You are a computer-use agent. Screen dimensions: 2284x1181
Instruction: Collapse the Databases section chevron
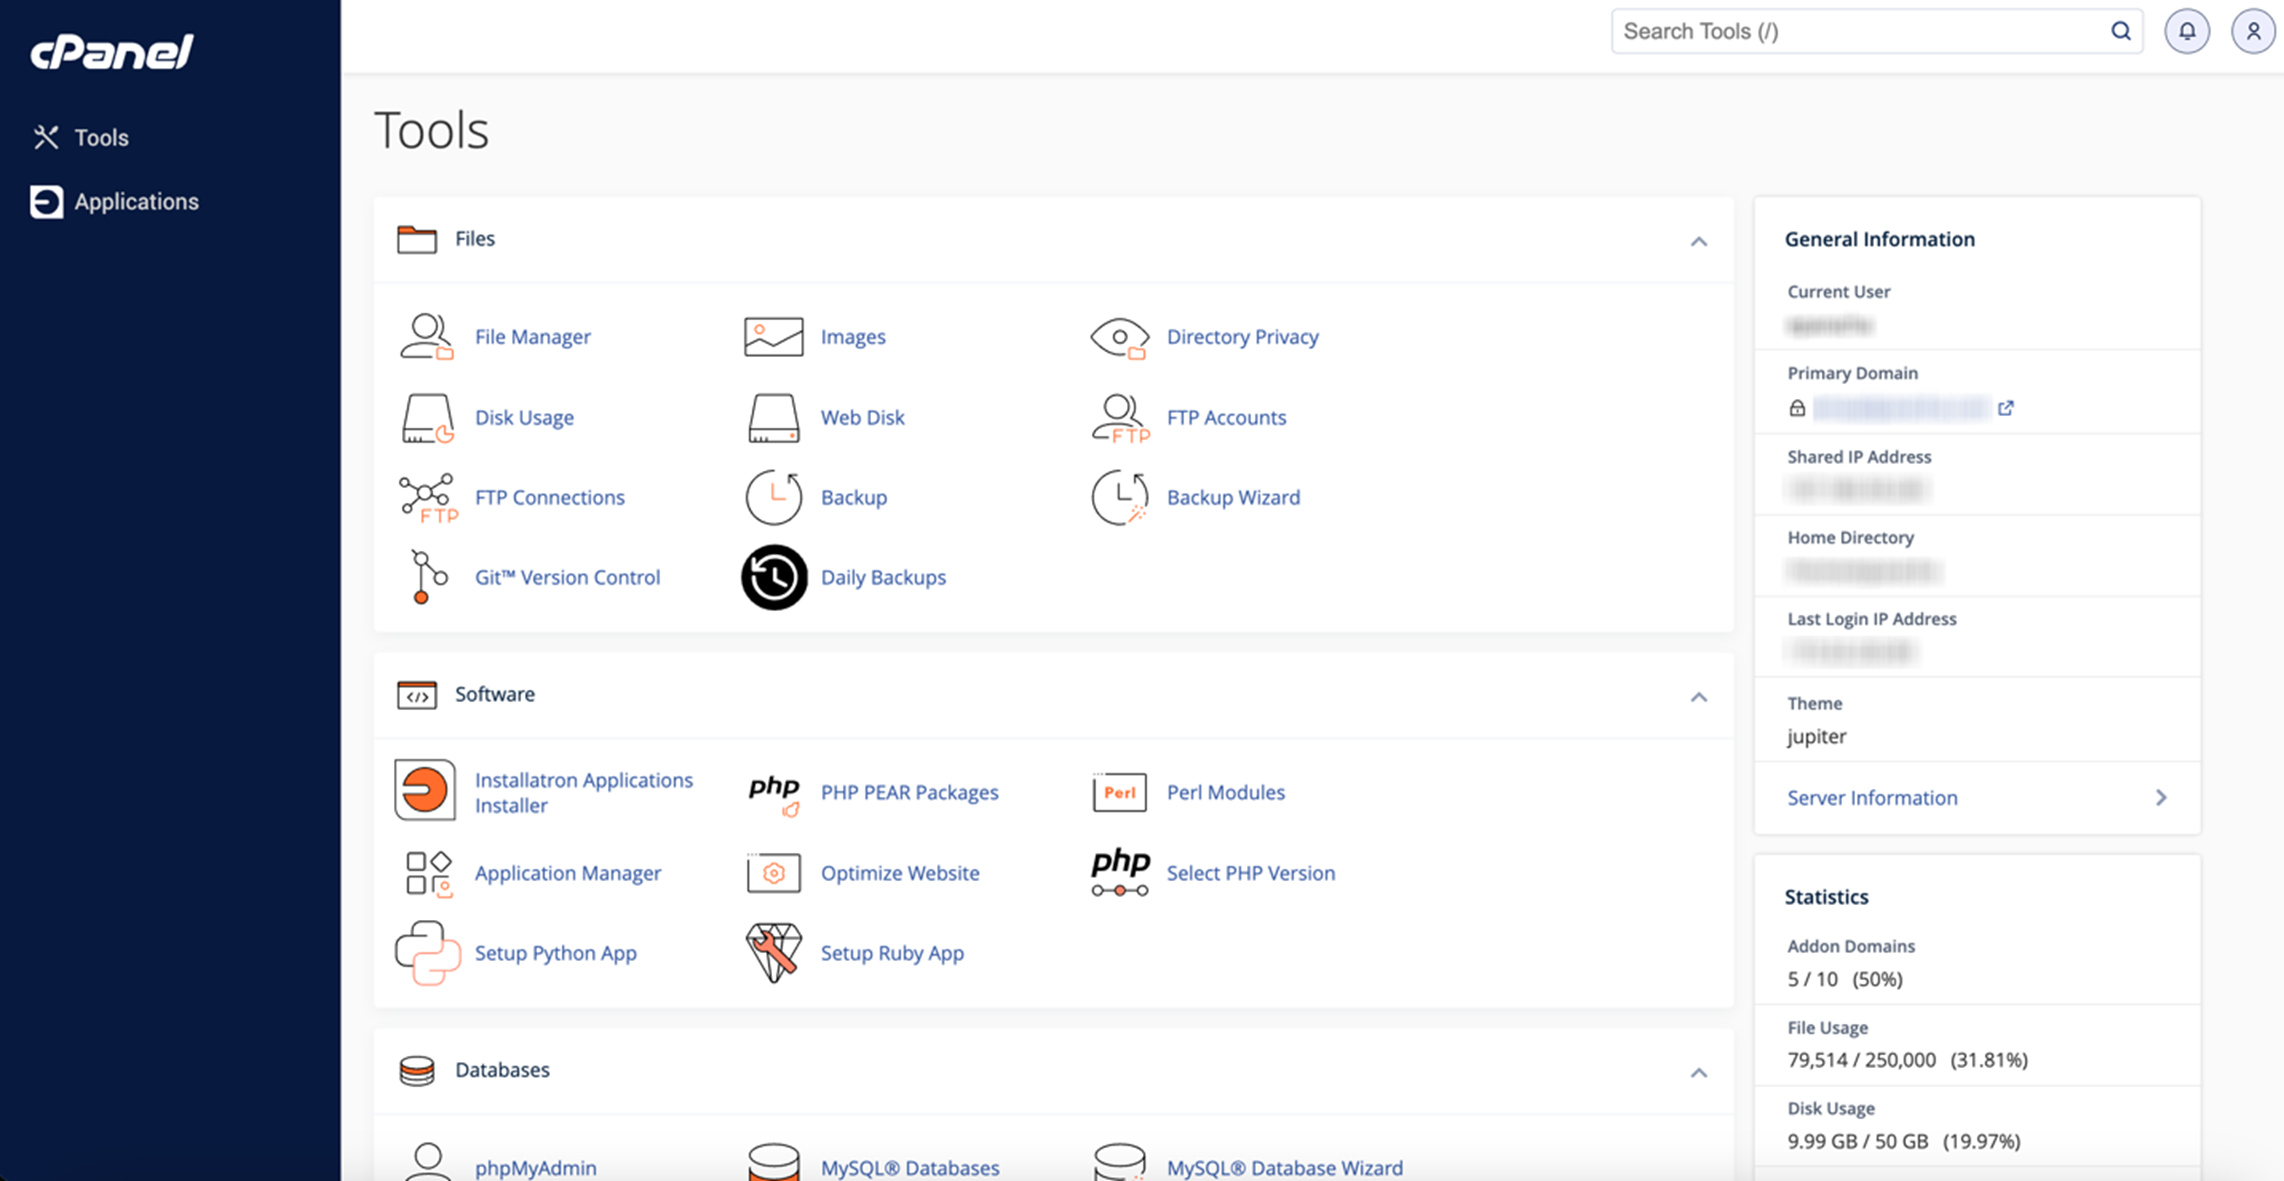(1698, 1073)
